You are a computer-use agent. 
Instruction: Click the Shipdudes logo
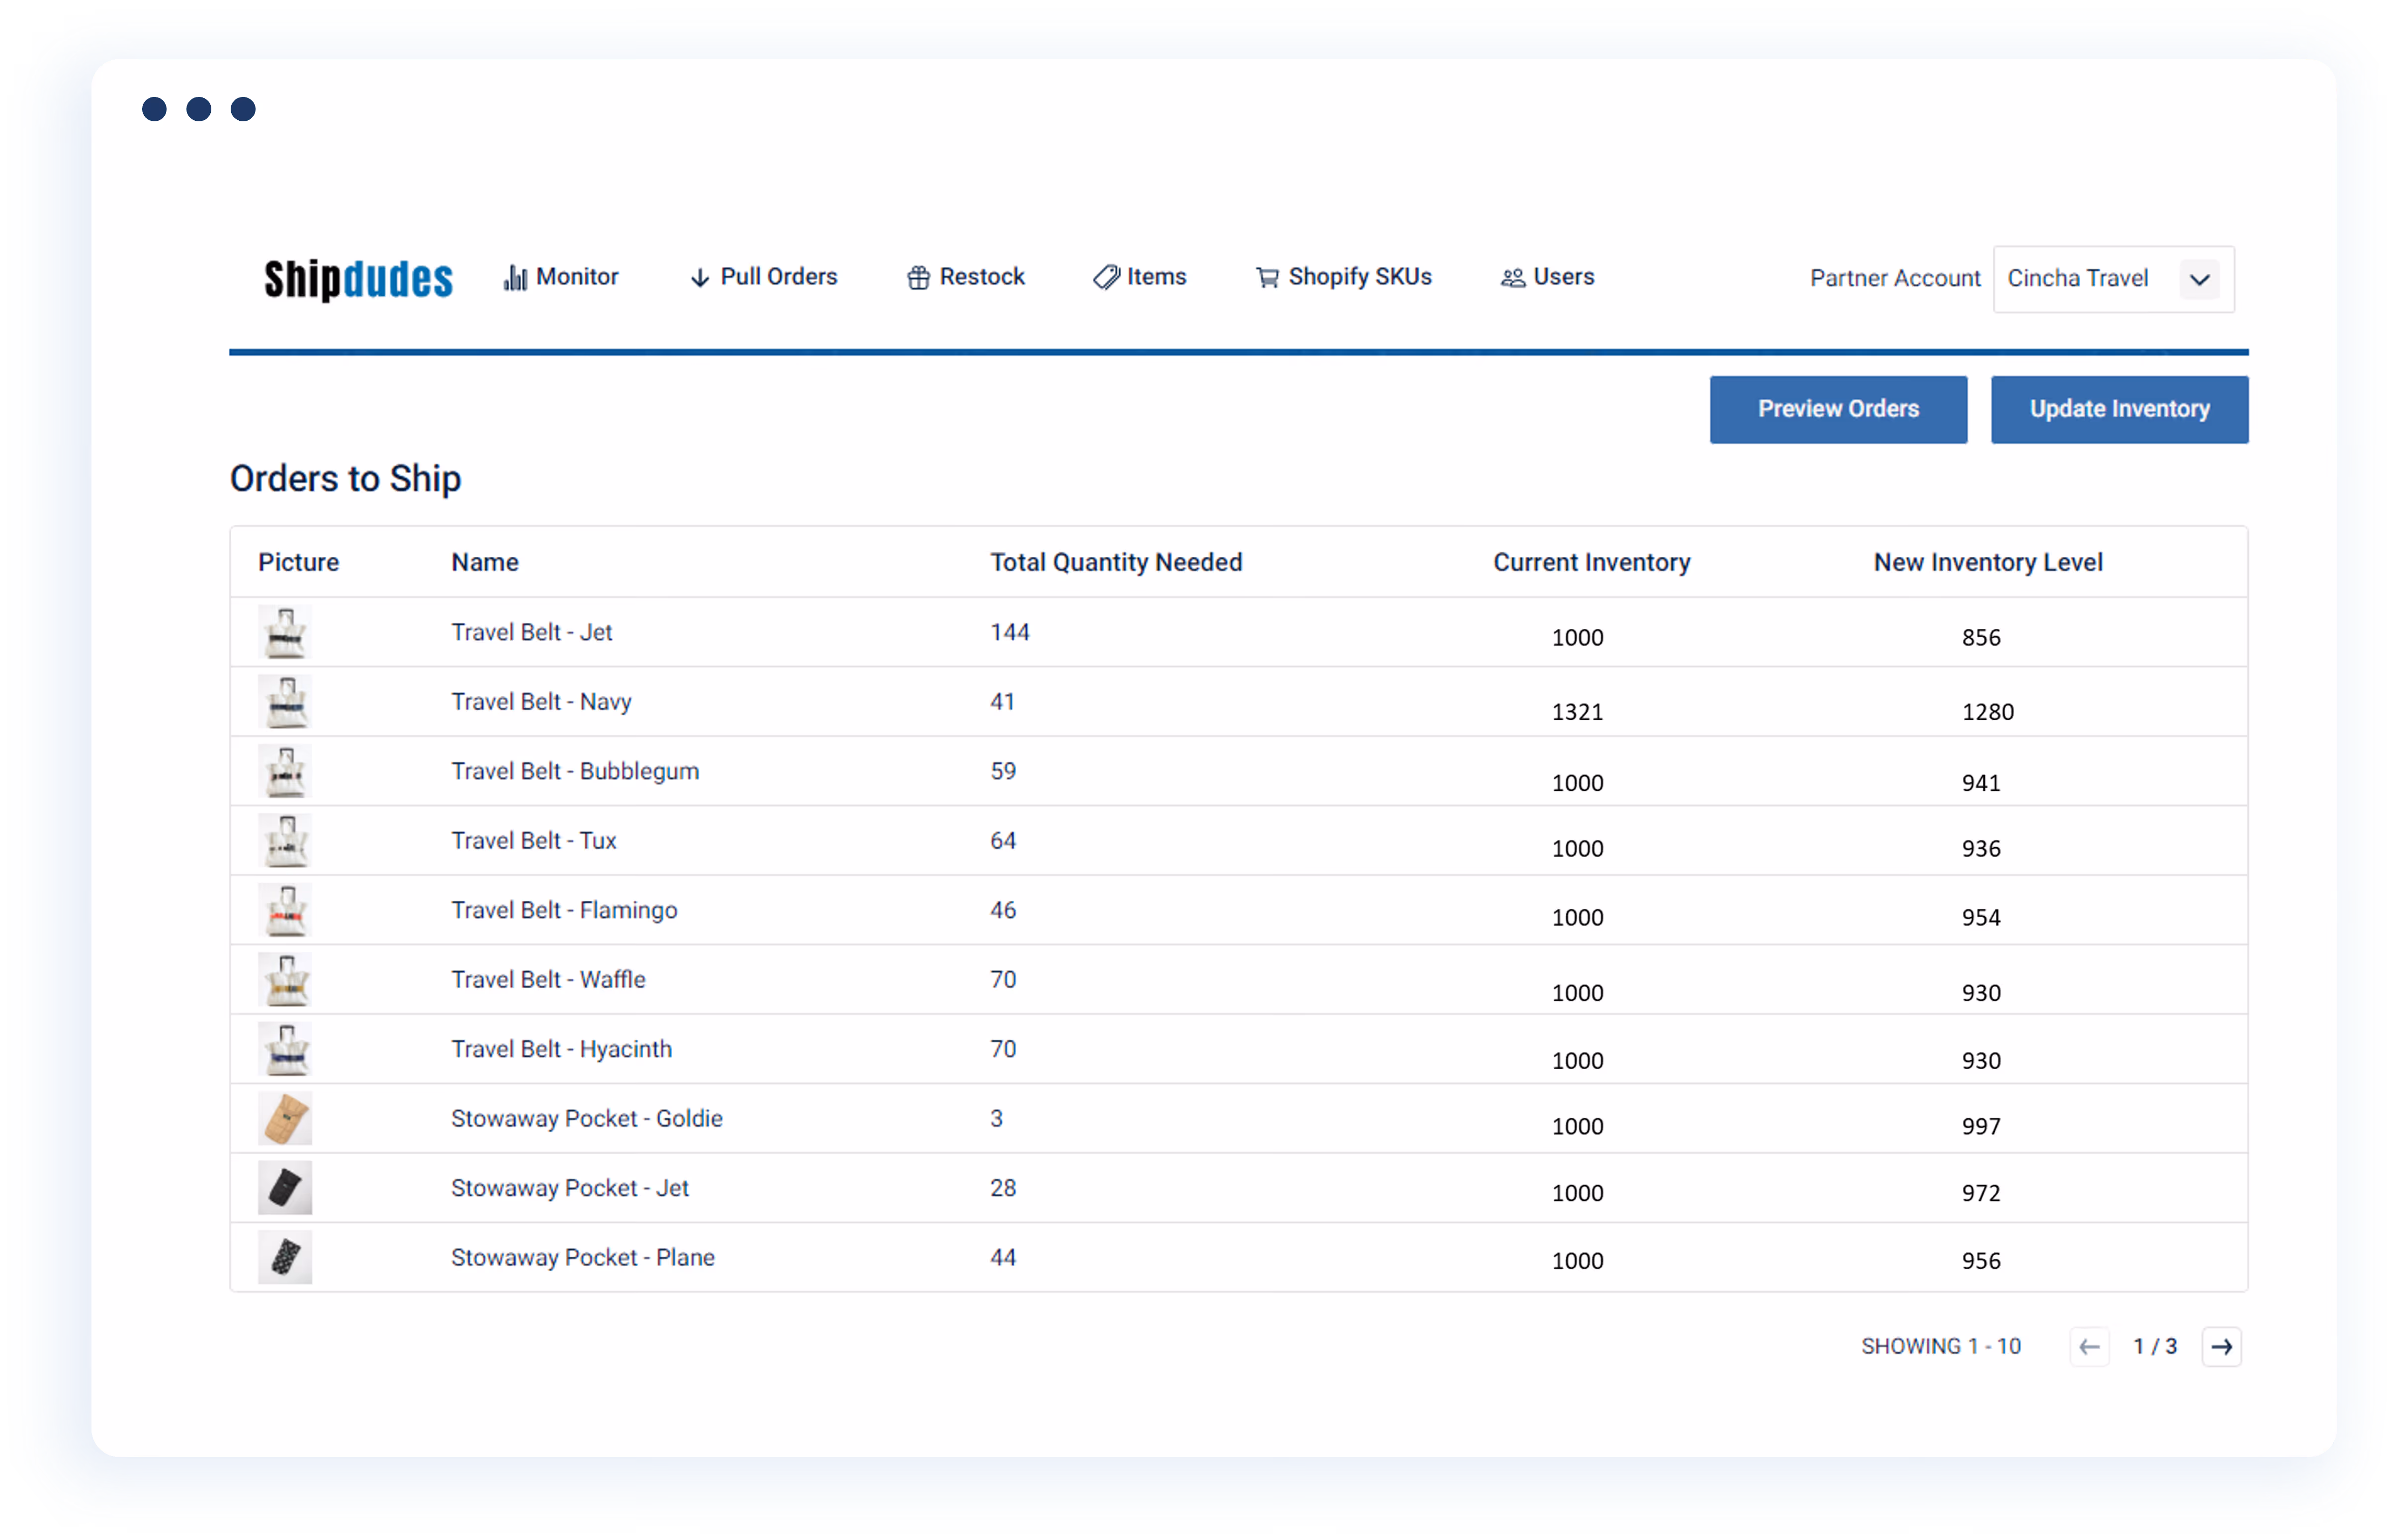point(357,278)
